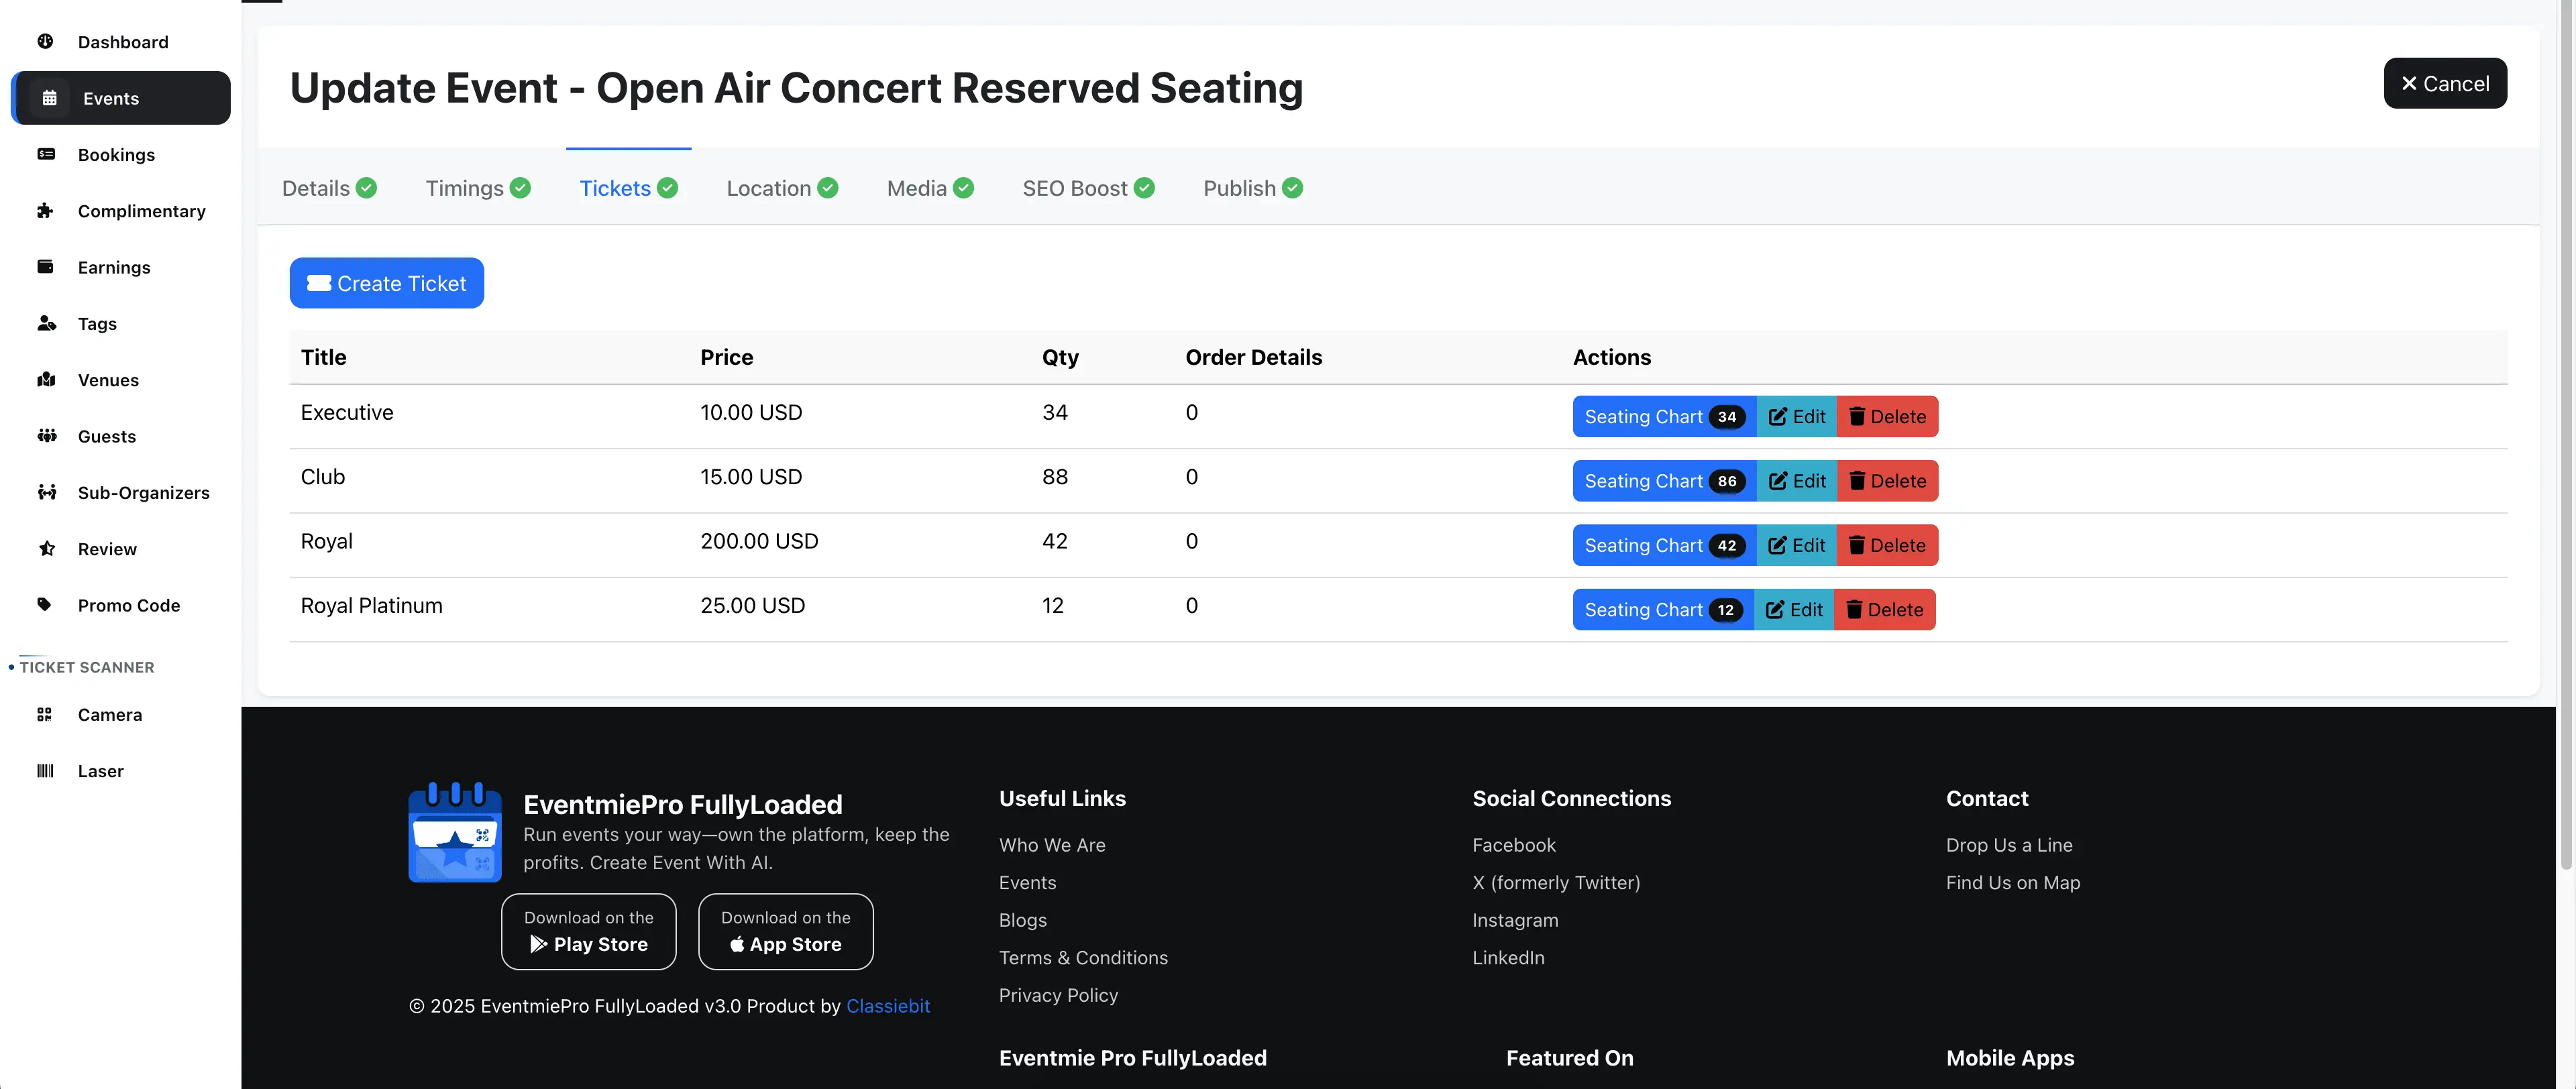Click the Create Ticket button
The width and height of the screenshot is (2576, 1089).
pos(386,283)
